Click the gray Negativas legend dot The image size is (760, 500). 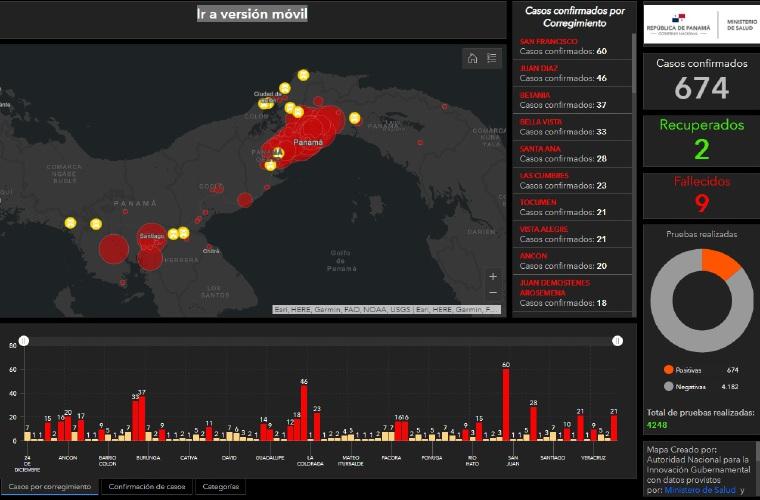point(668,386)
